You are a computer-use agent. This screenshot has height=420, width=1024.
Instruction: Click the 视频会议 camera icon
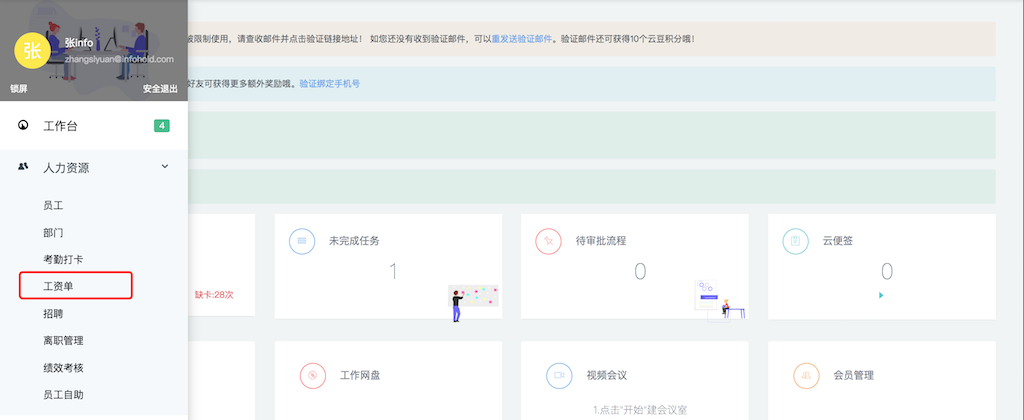pos(559,376)
